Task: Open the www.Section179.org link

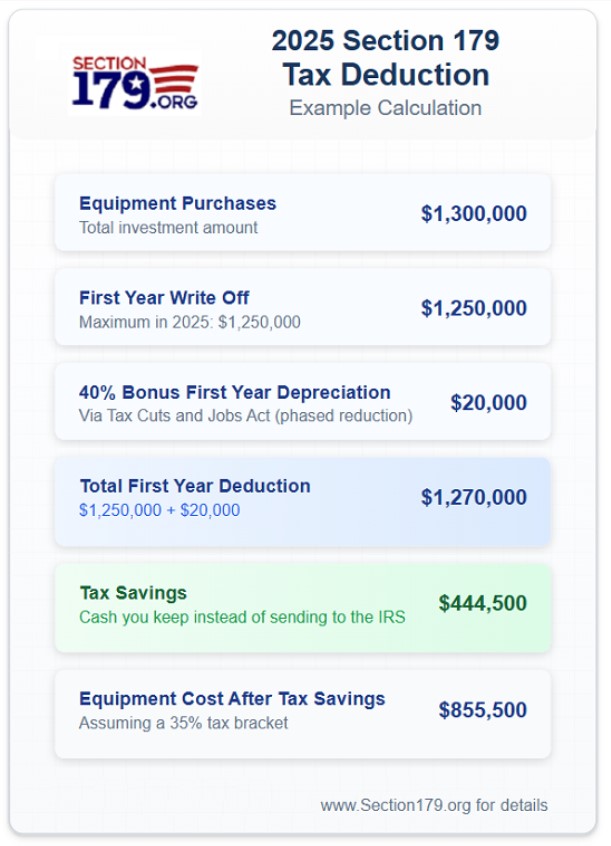Action: [x=434, y=805]
